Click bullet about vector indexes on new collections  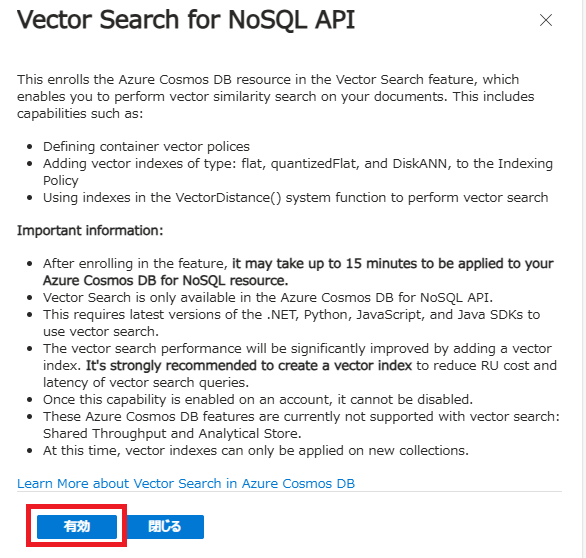(256, 451)
